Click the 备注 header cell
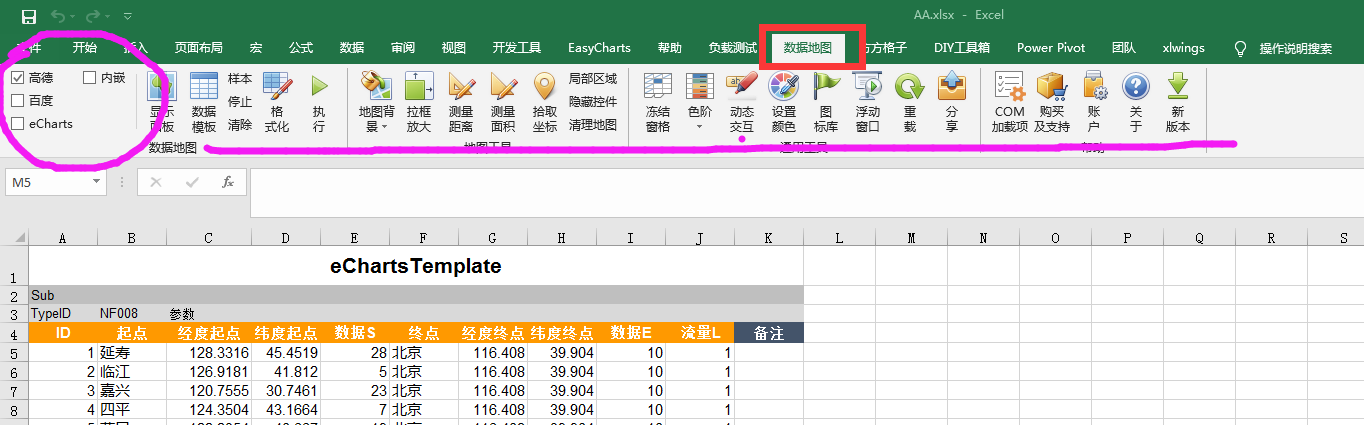The width and height of the screenshot is (1364, 425). click(x=768, y=333)
